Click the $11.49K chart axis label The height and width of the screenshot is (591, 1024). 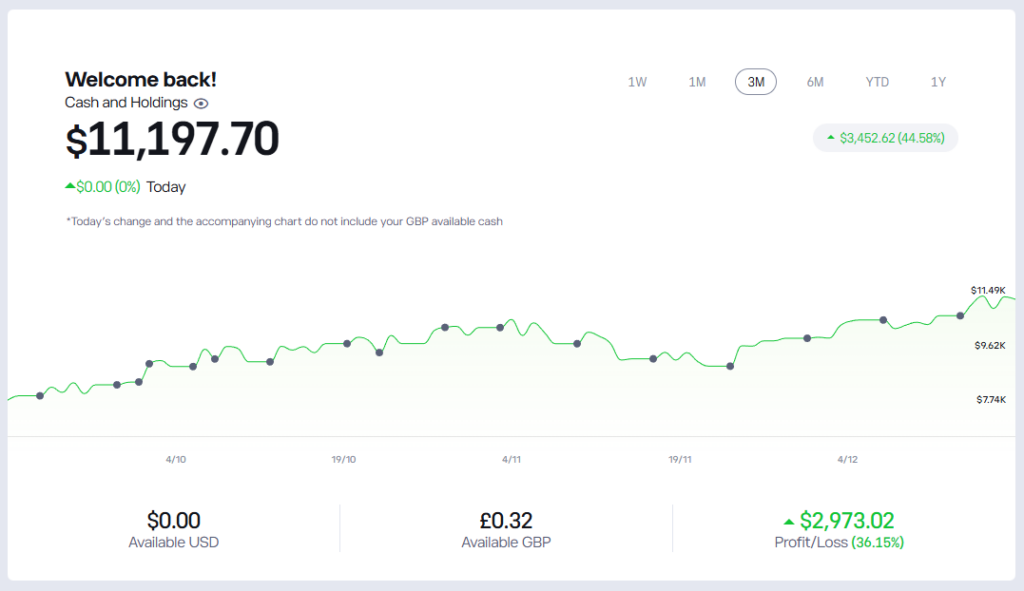click(x=988, y=290)
